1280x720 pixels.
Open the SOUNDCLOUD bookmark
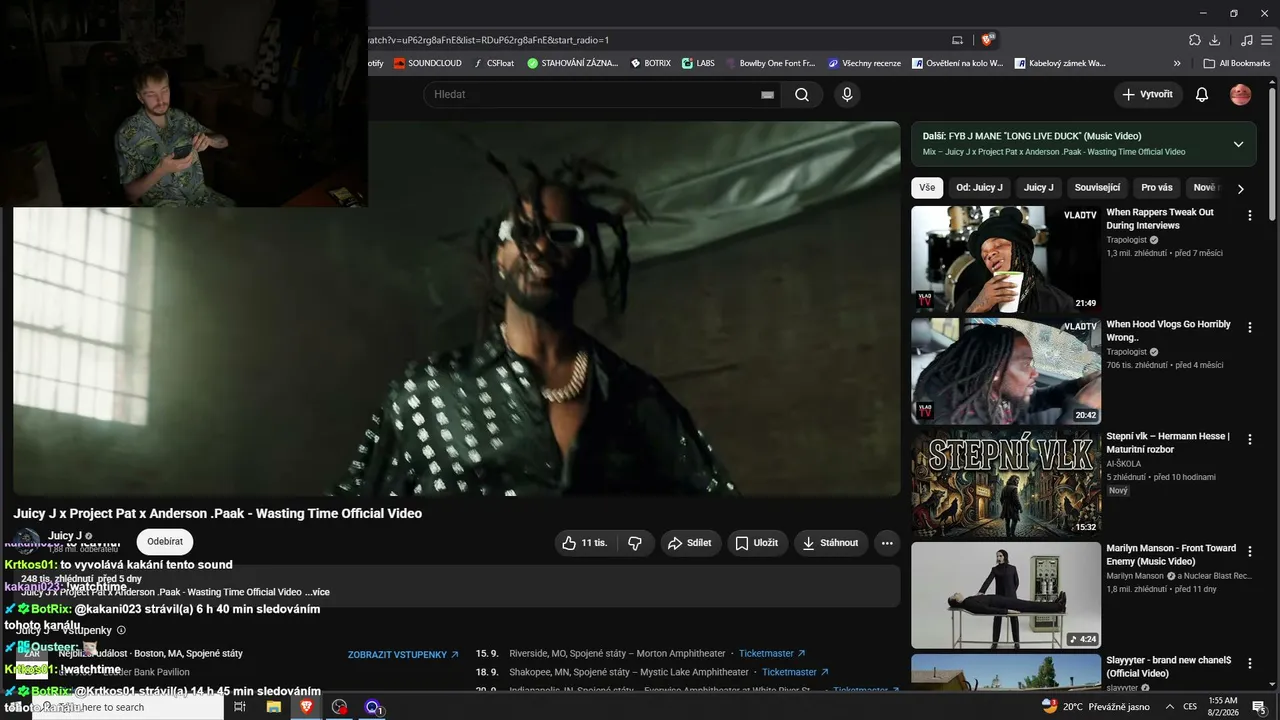click(x=427, y=63)
